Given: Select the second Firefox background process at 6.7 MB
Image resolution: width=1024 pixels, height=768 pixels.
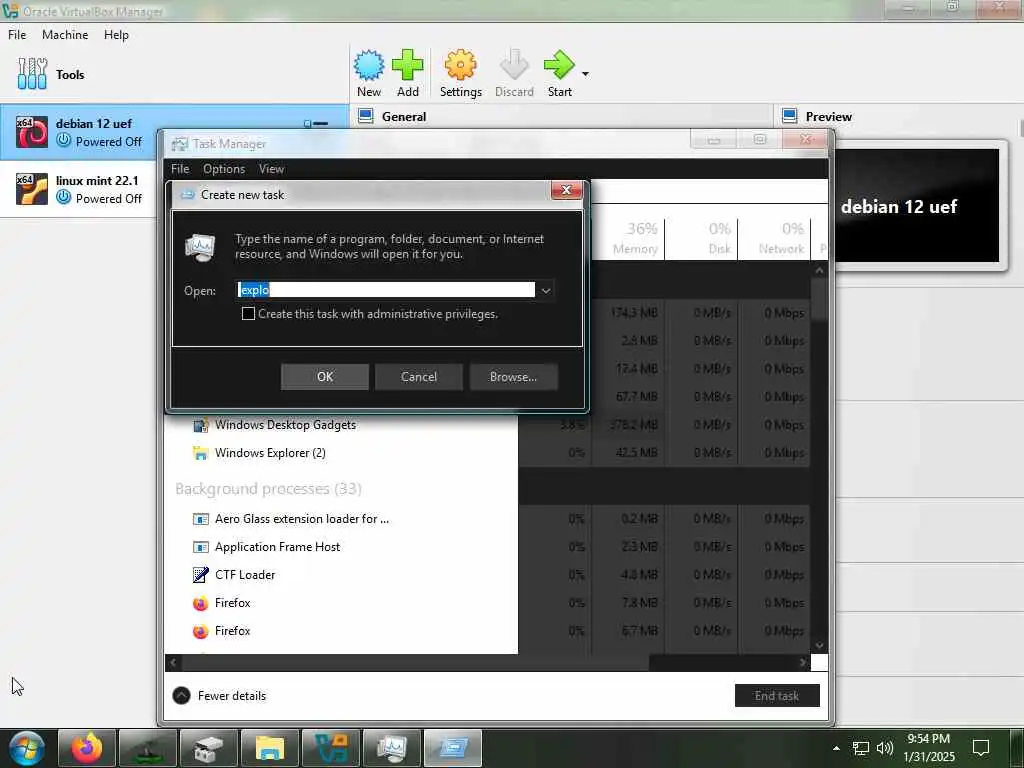Looking at the screenshot, I should (x=487, y=631).
